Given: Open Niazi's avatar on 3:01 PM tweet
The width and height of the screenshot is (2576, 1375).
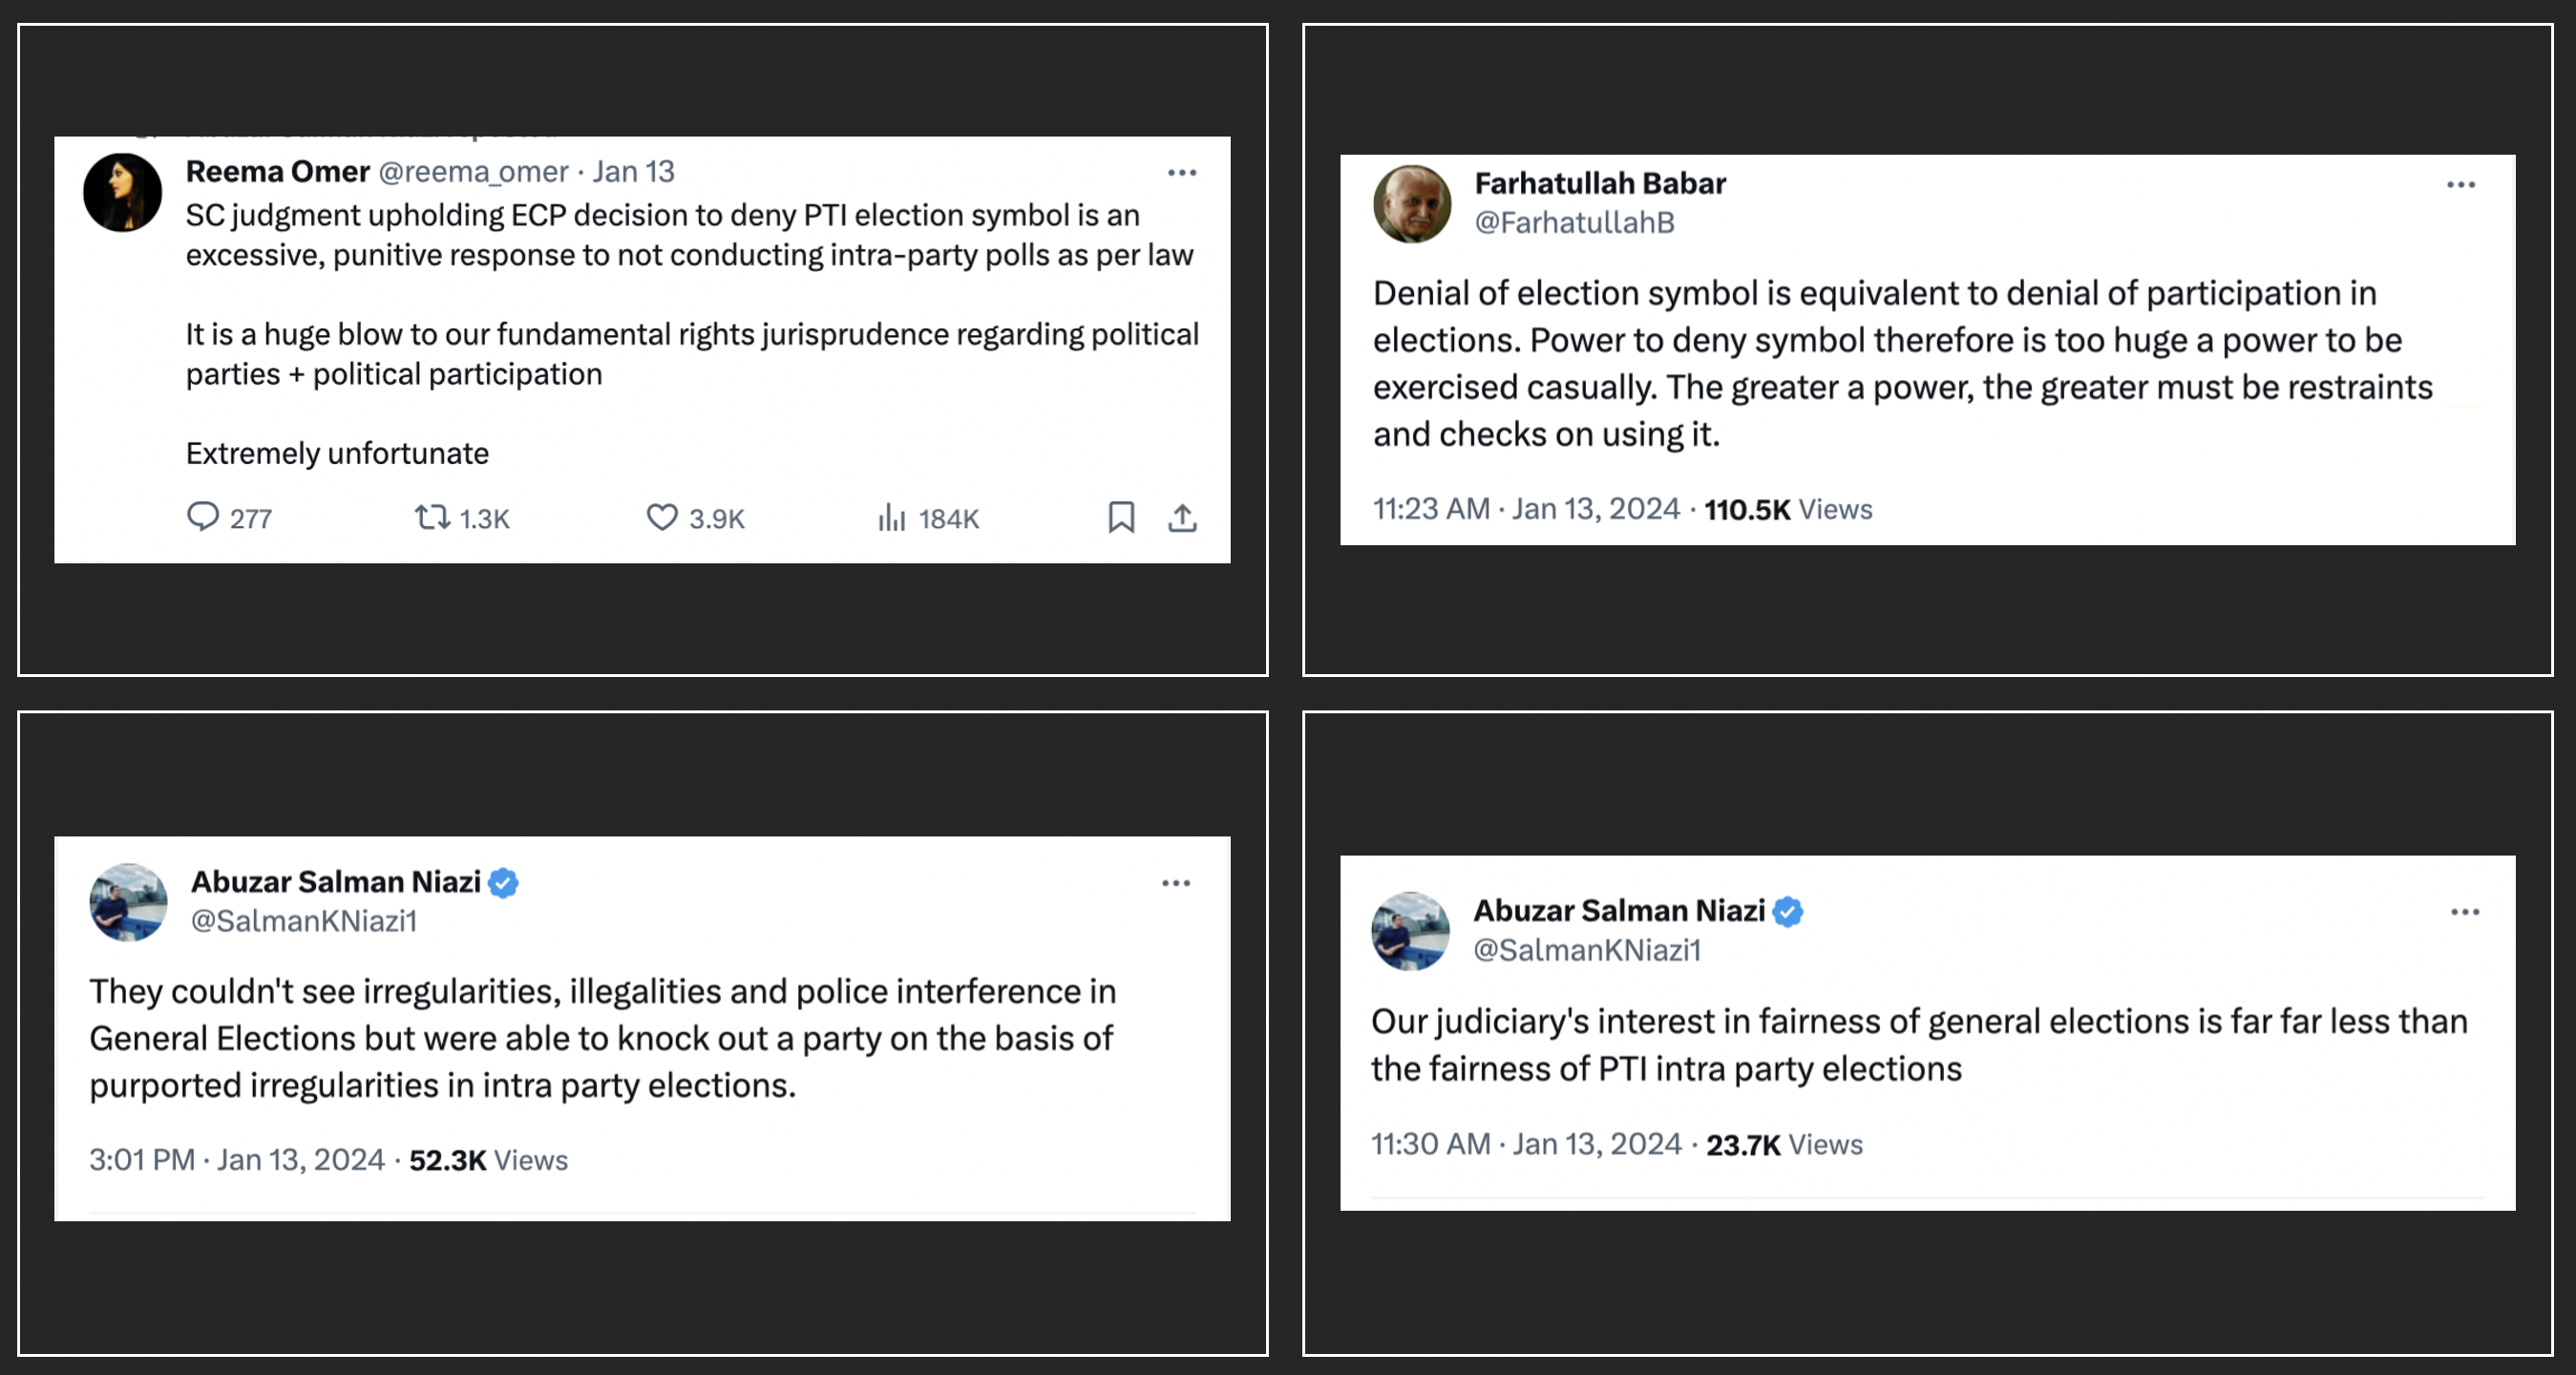Looking at the screenshot, I should (128, 902).
